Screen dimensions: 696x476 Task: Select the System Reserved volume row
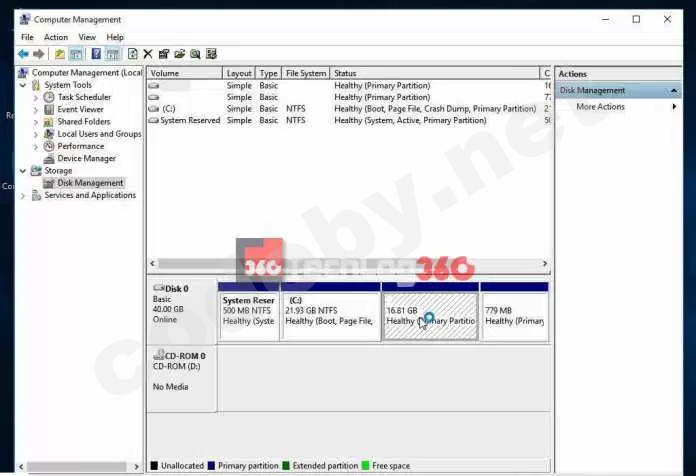(x=349, y=120)
